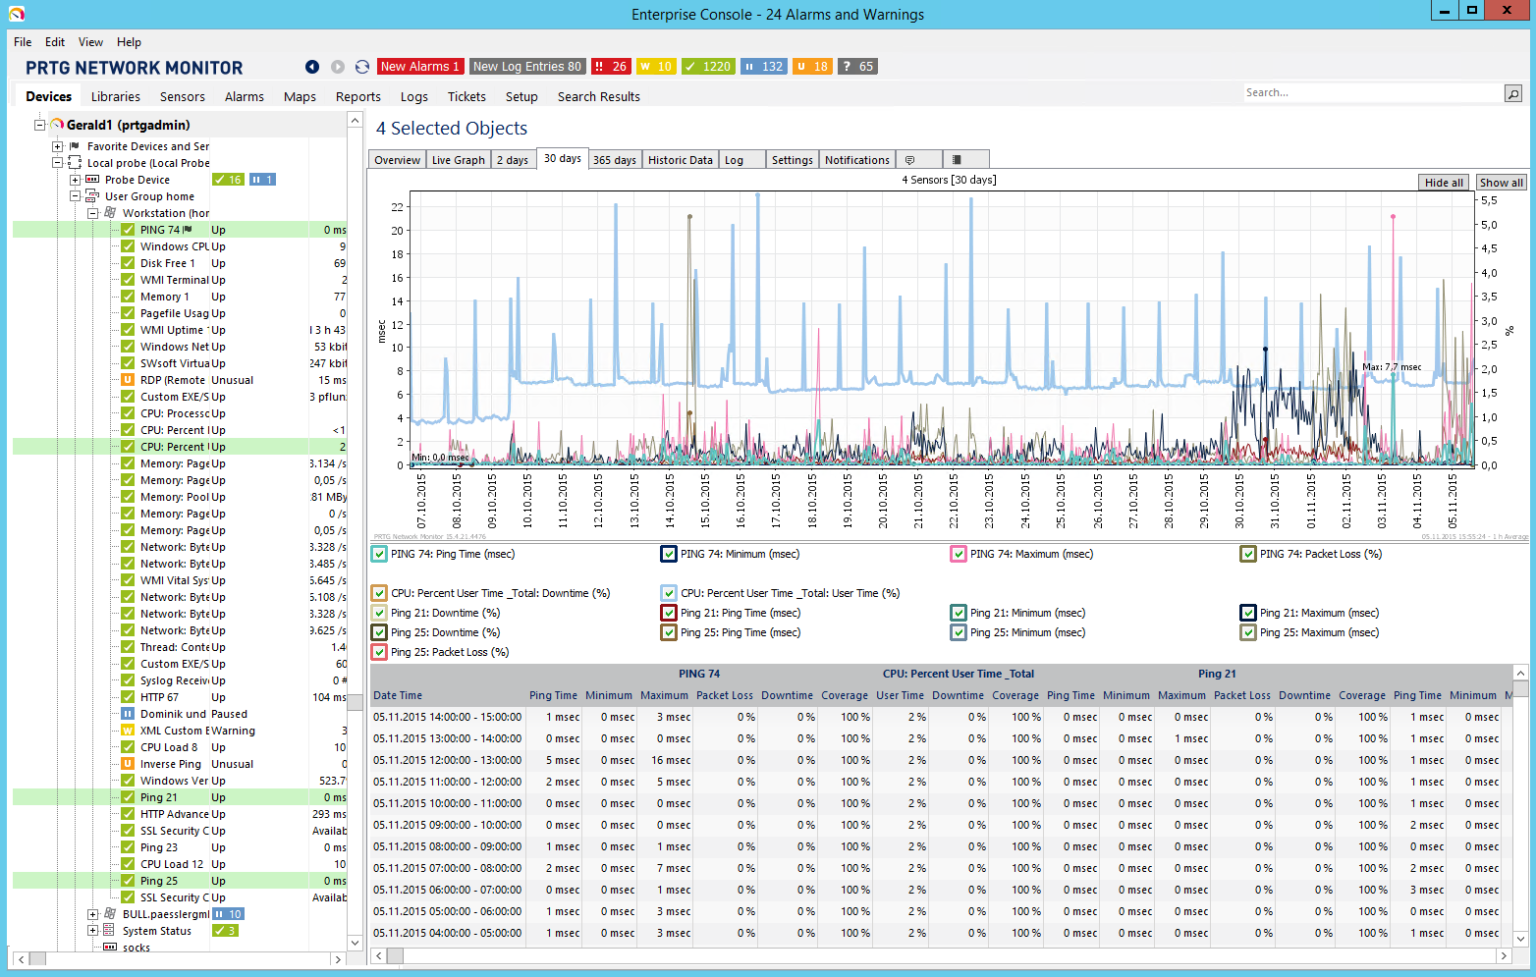Open the red error sensors counter icon

611,66
